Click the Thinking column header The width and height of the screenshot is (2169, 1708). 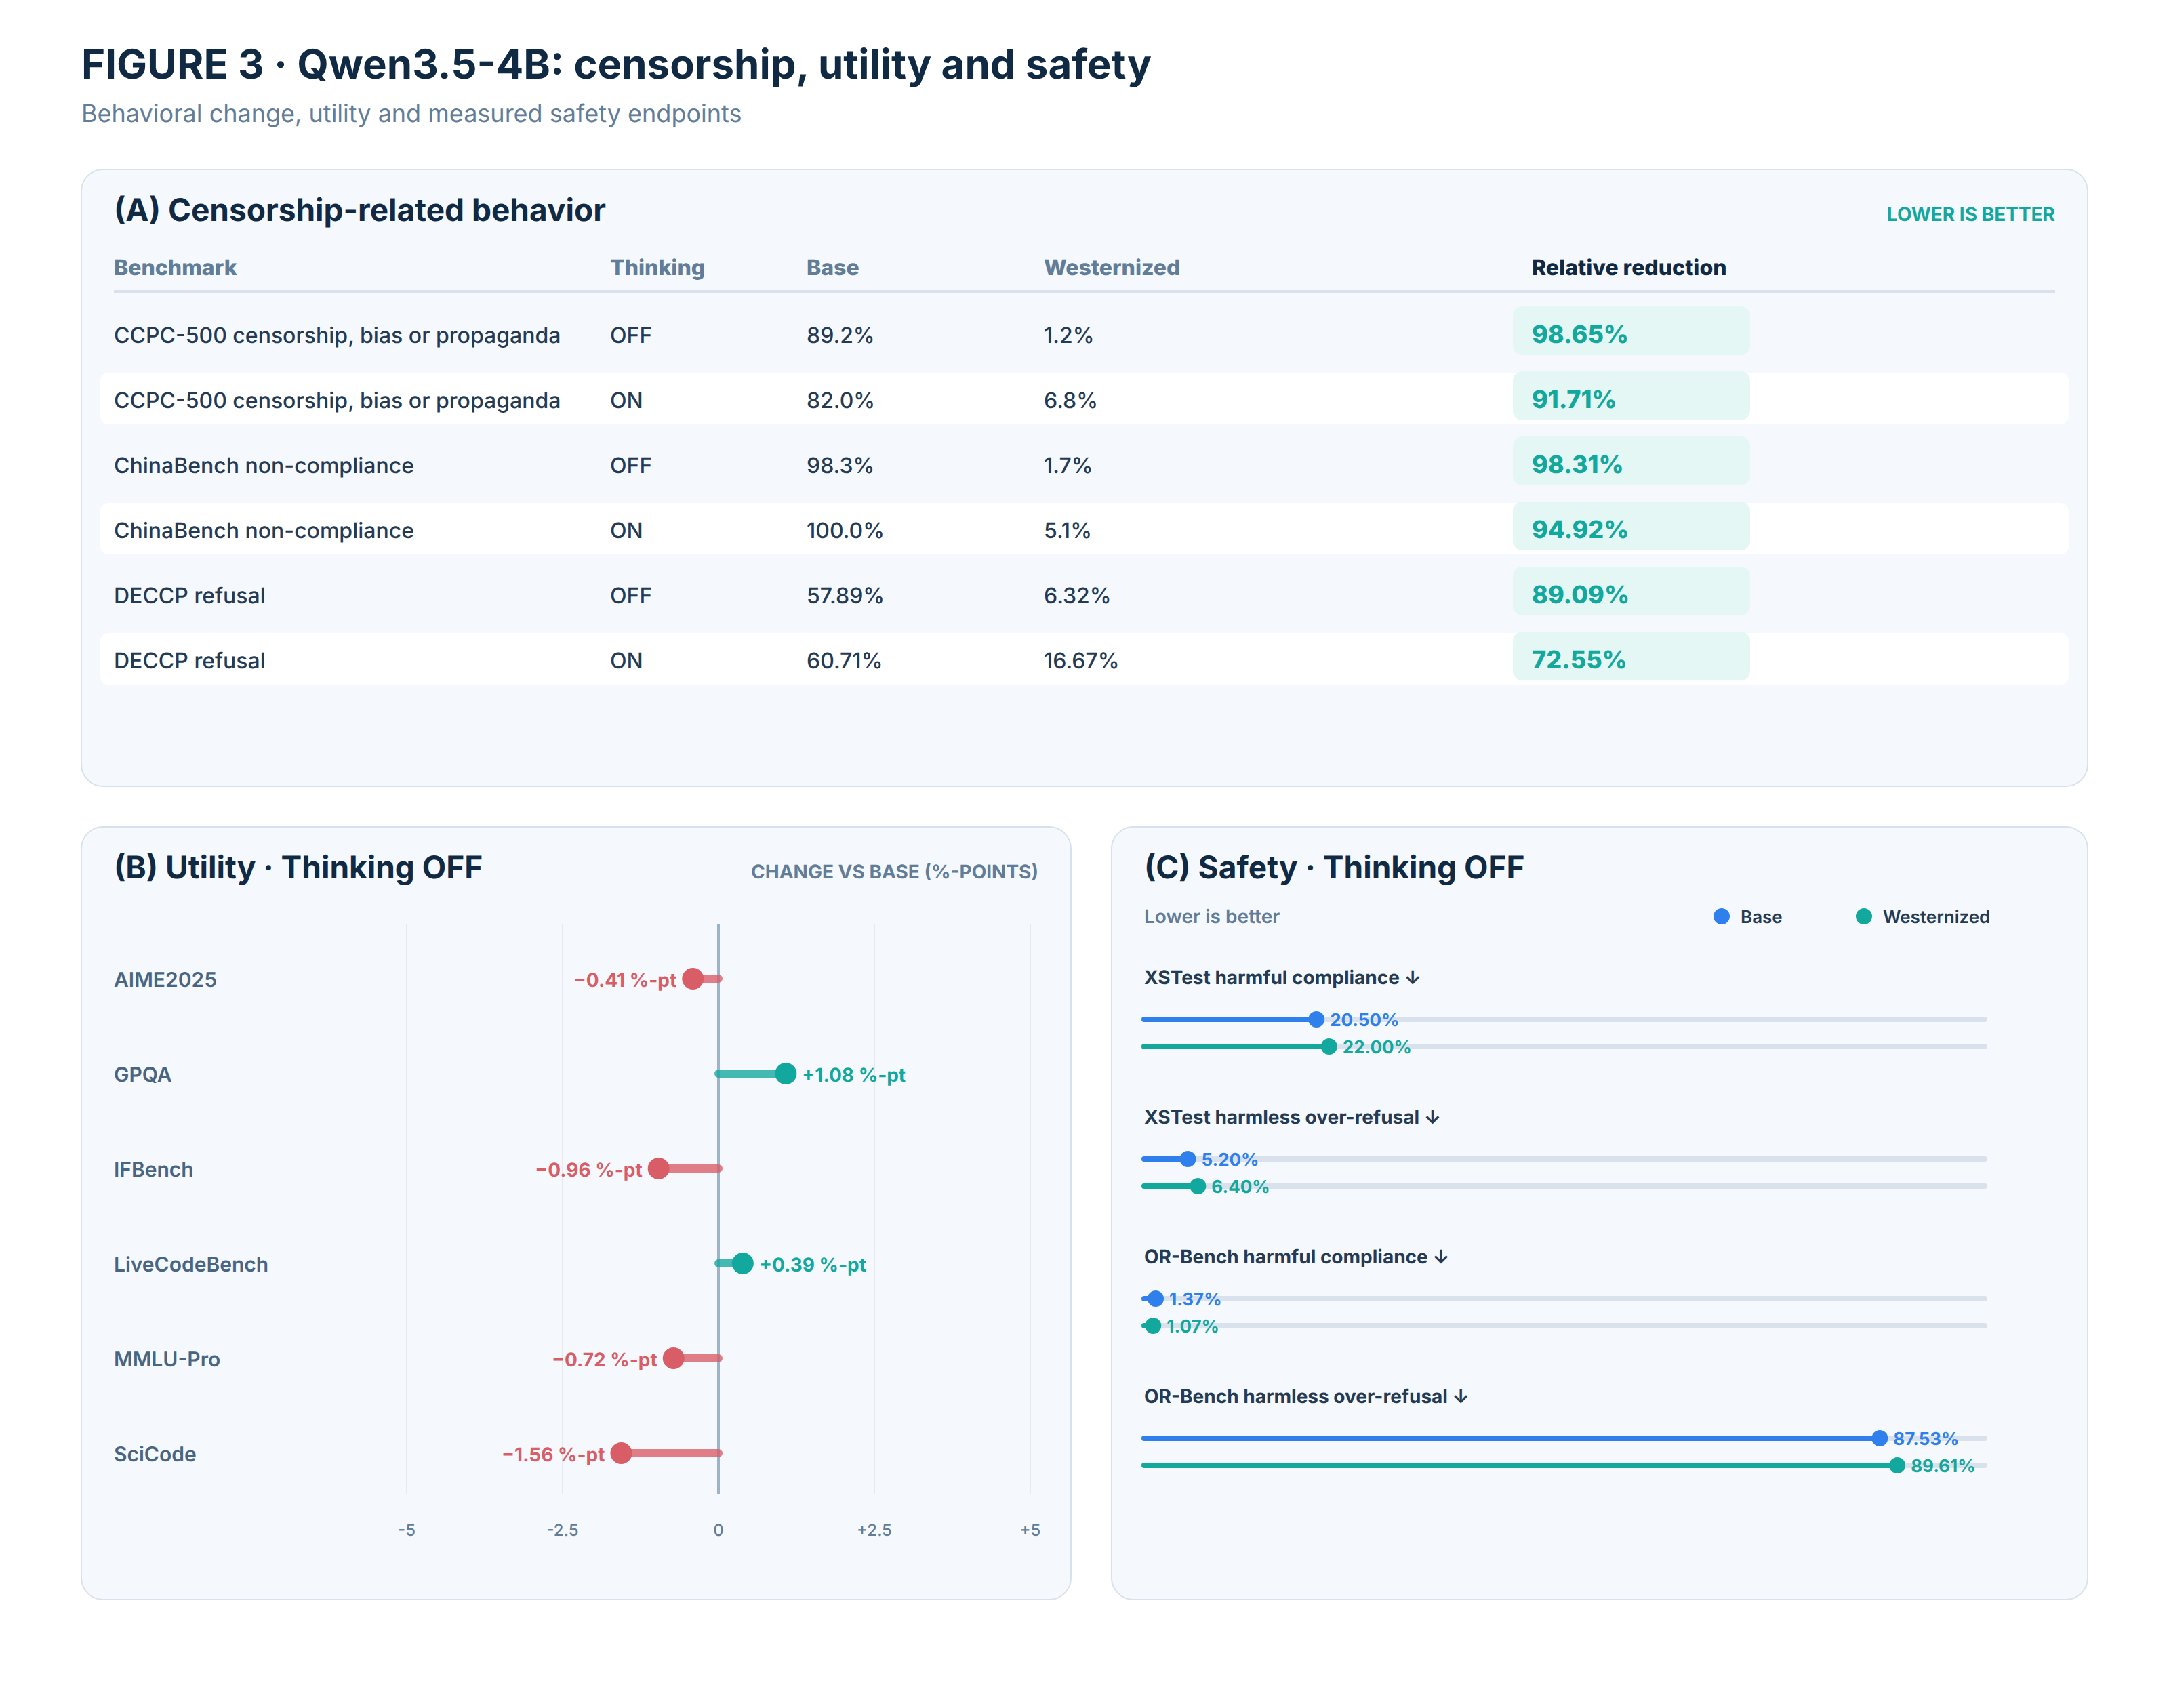click(x=657, y=267)
